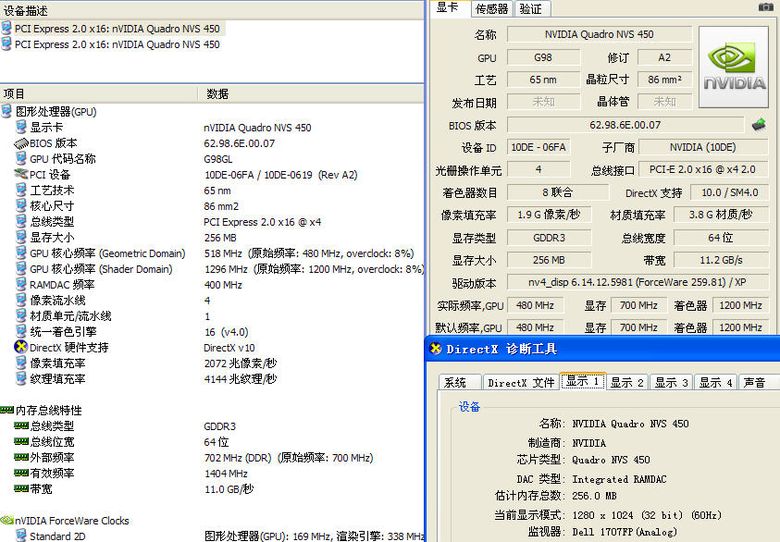Click the GPU field showing G98
Screen dimensions: 780x542
[x=543, y=57]
